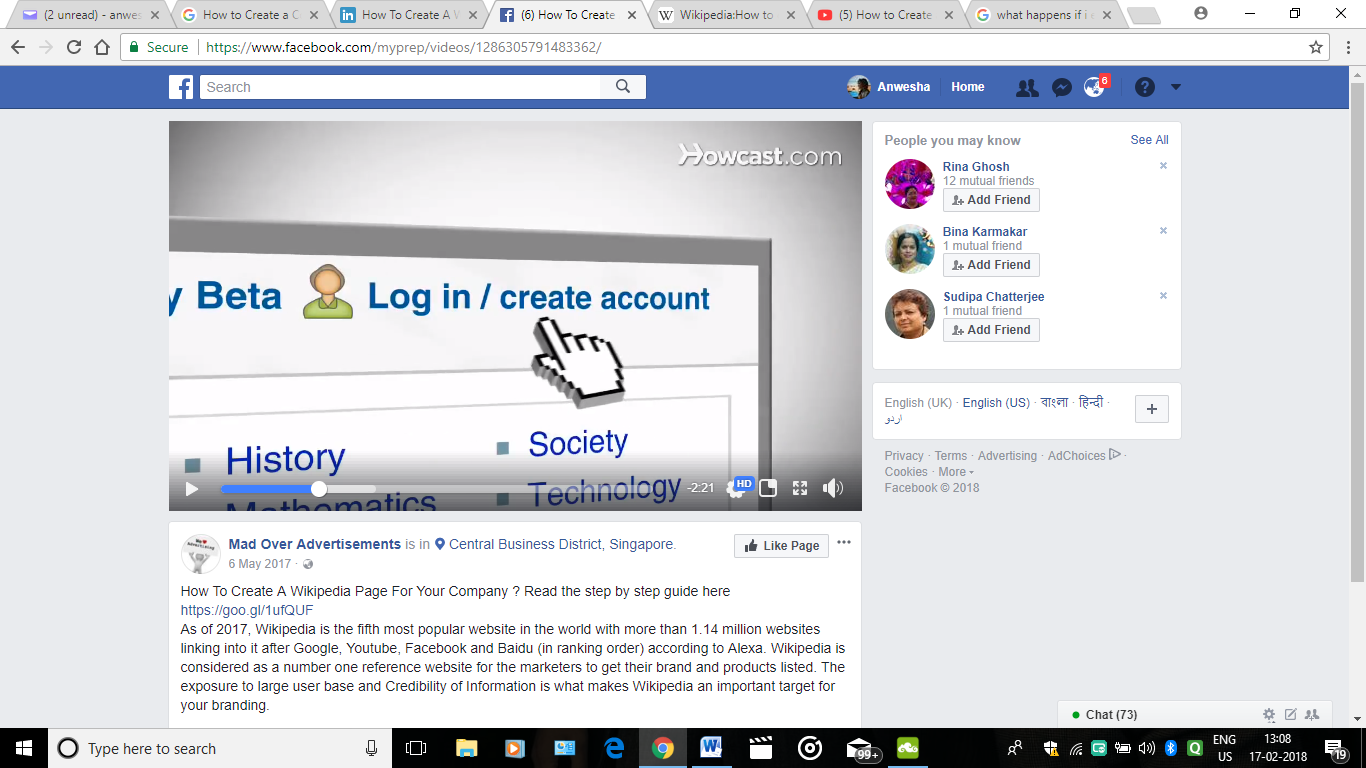The height and width of the screenshot is (768, 1366).
Task: Go to Home in Facebook bar
Action: pyautogui.click(x=968, y=87)
